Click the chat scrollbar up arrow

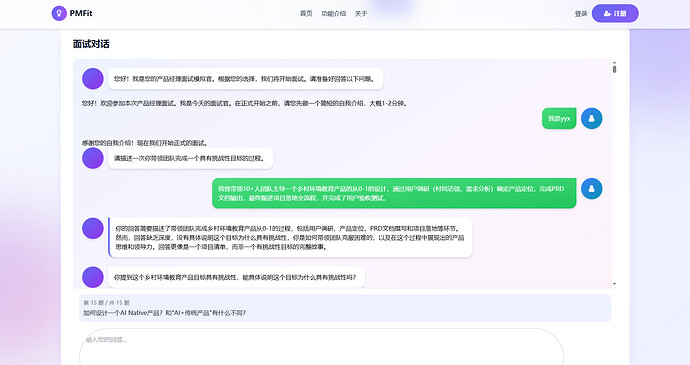(614, 63)
